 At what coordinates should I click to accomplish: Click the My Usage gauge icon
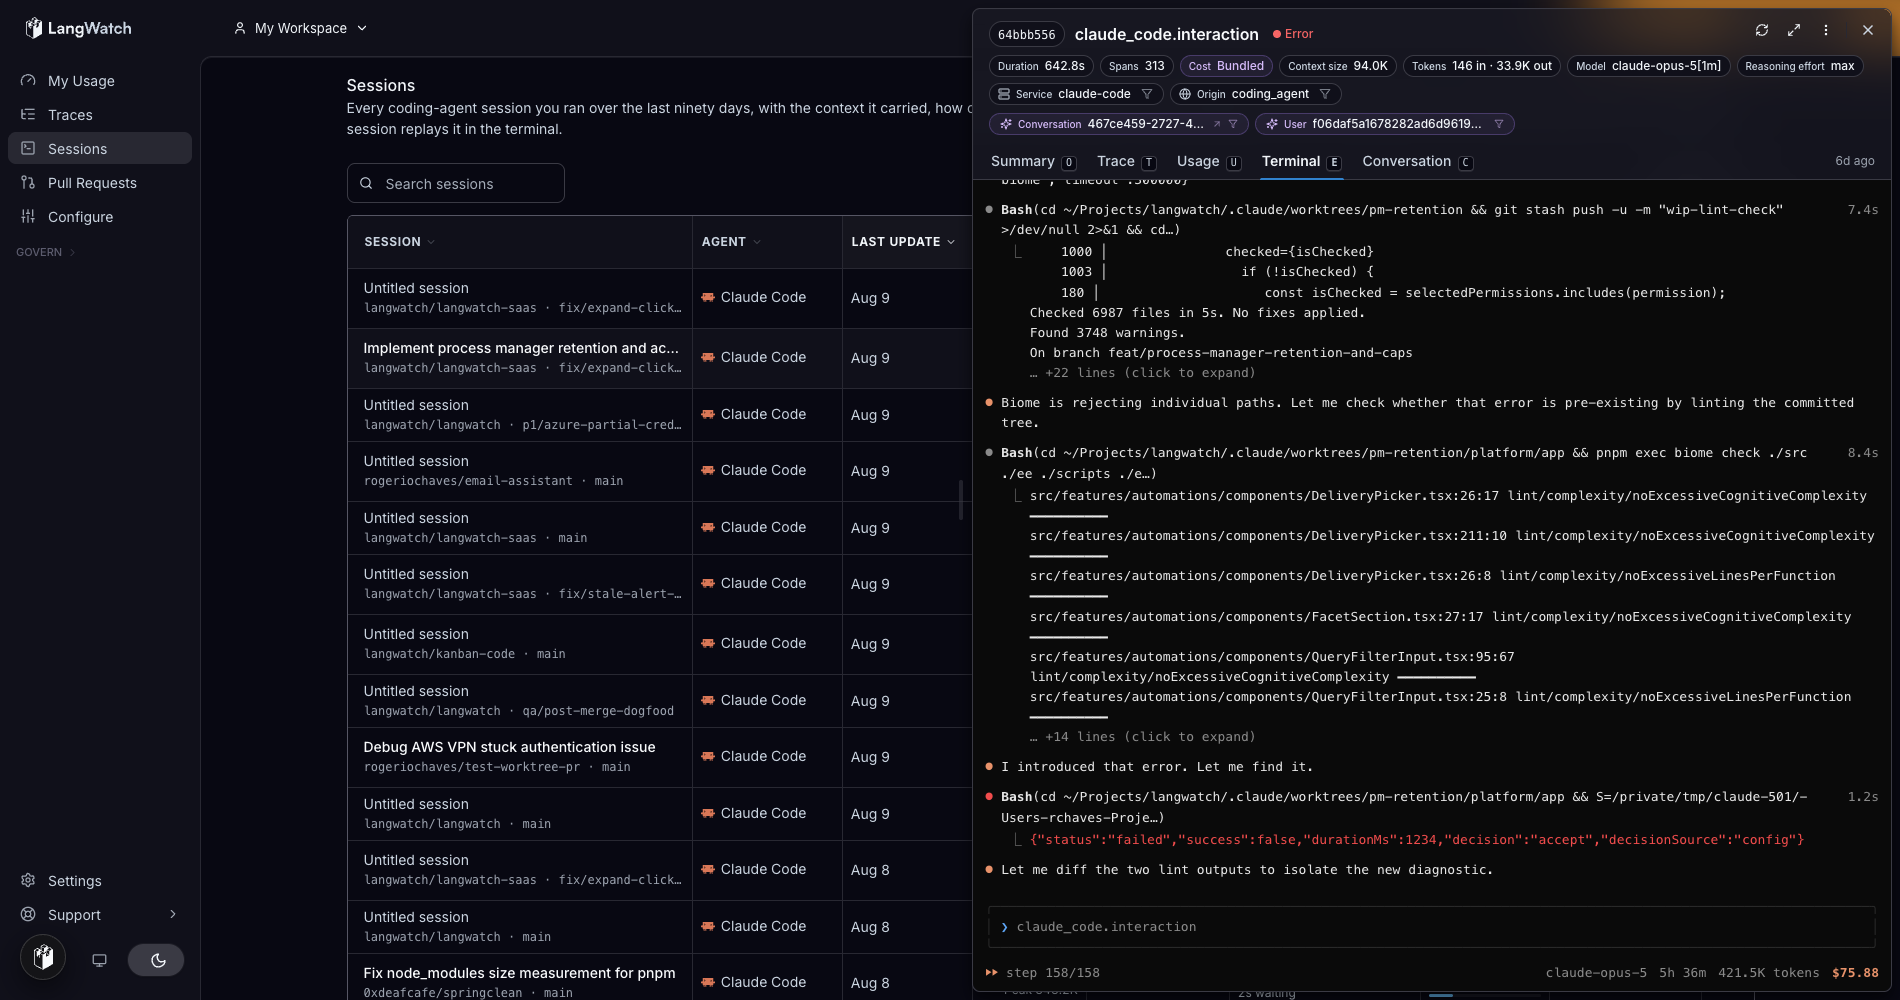click(x=28, y=80)
